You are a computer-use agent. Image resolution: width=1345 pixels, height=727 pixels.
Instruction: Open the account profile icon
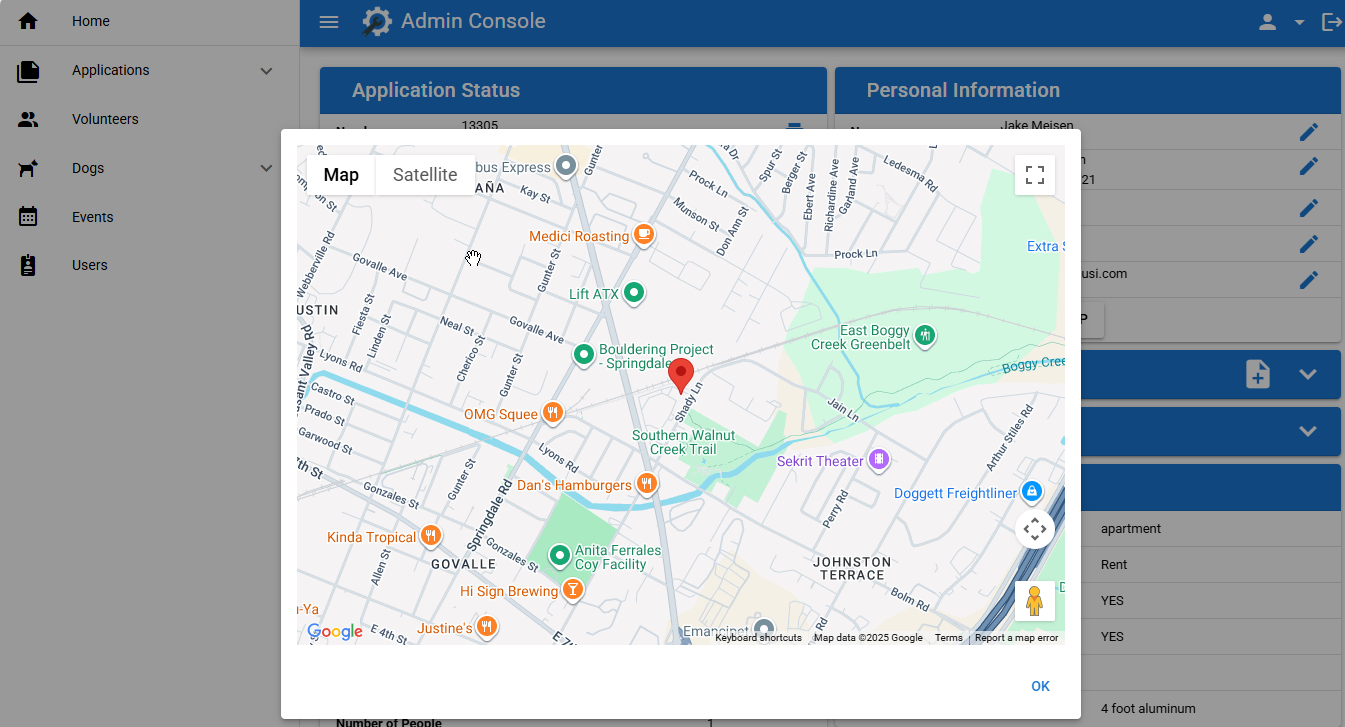(1267, 21)
